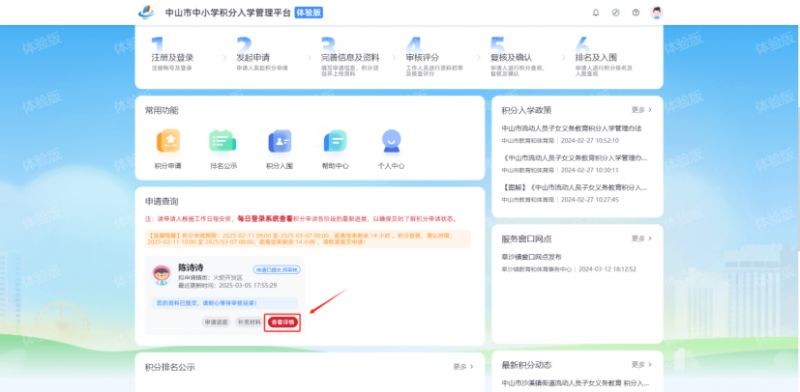The height and width of the screenshot is (392, 800).
Task: Click applicant name 陈诗诗
Action: click(x=191, y=267)
